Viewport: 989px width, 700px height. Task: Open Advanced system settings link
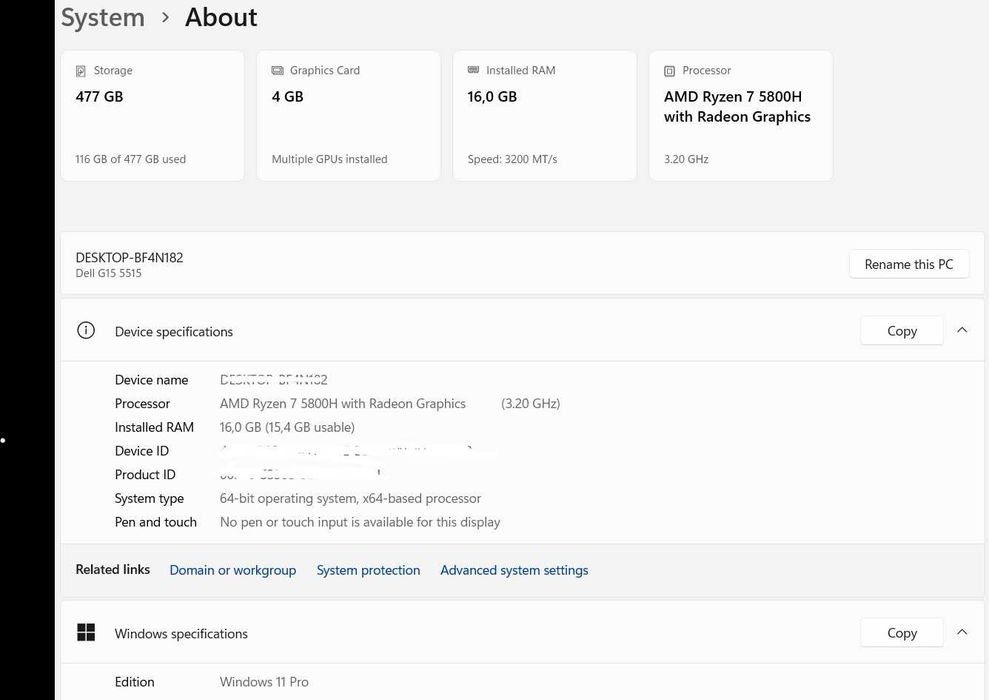514,570
